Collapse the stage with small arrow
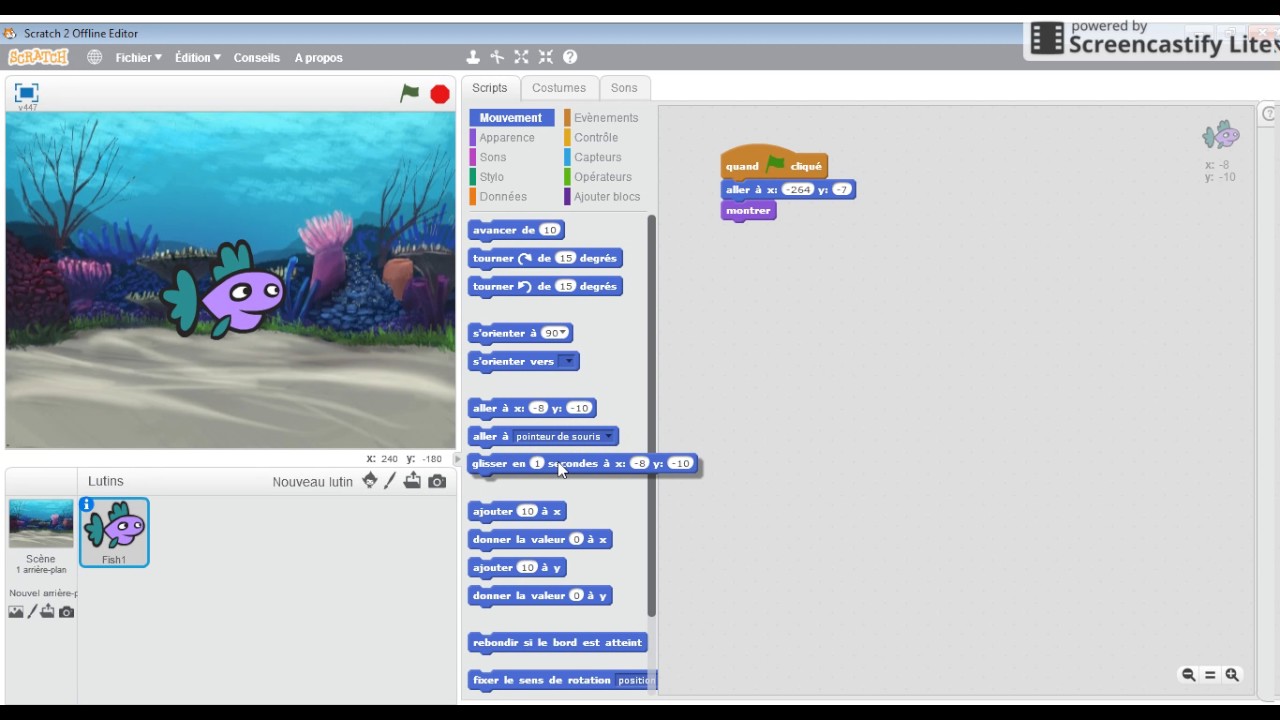 coord(458,459)
